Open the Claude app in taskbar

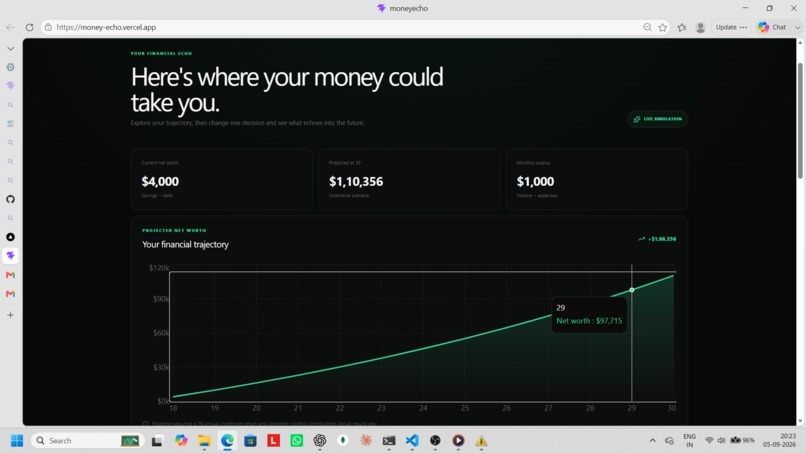coord(366,441)
